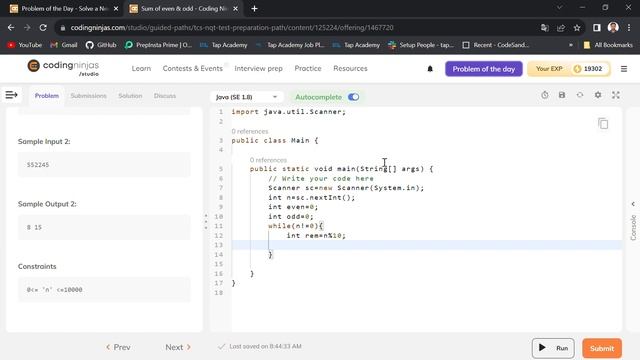This screenshot has height=360, width=640.
Task: Click the Coding Ninjas studio logo
Action: point(63,68)
